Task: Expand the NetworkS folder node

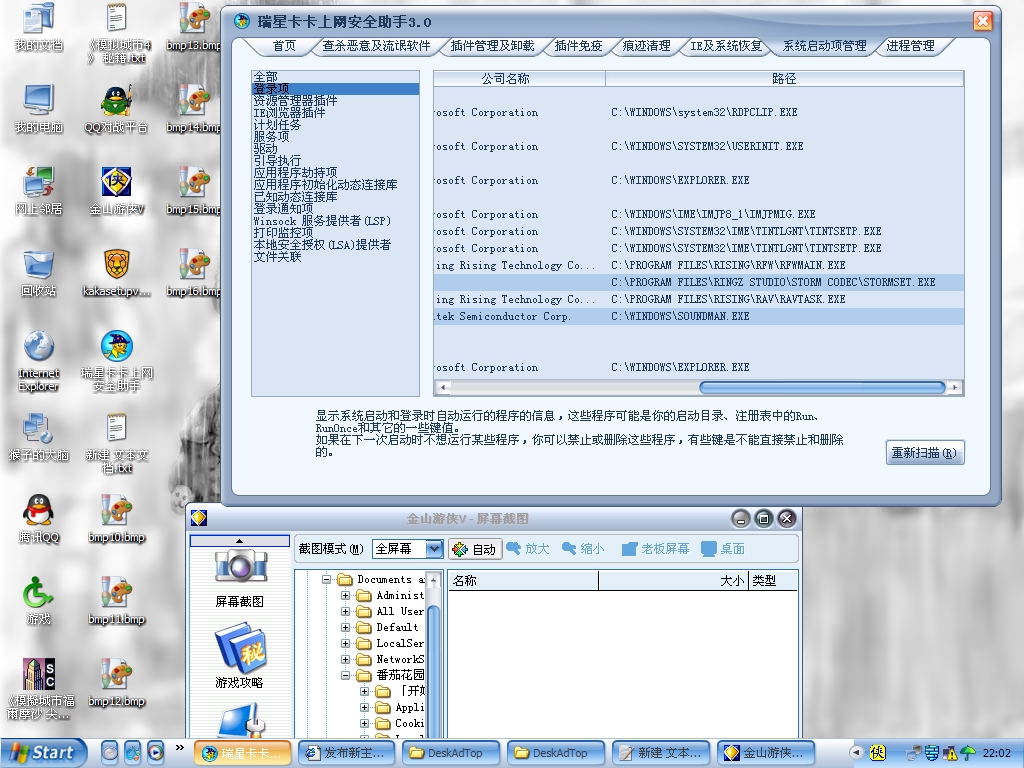Action: click(345, 660)
